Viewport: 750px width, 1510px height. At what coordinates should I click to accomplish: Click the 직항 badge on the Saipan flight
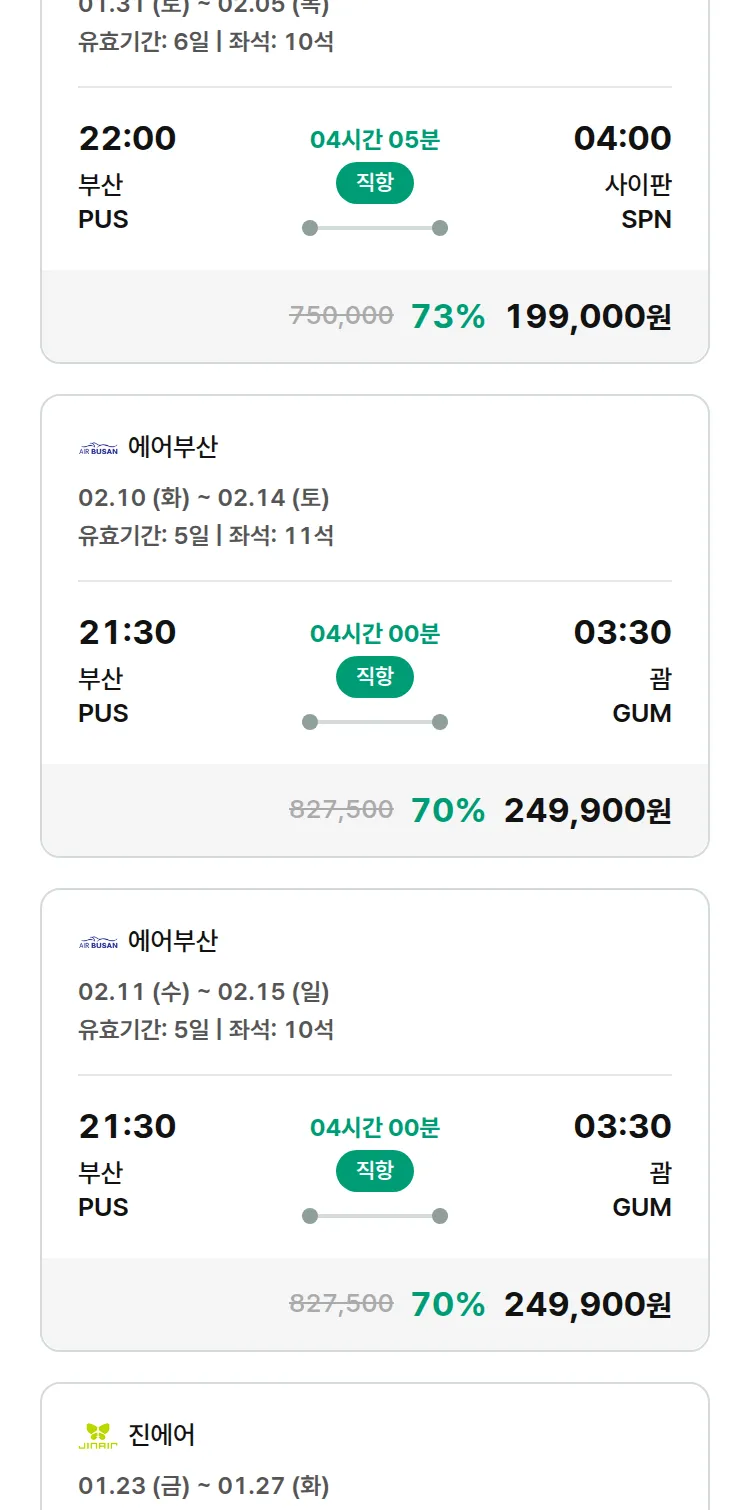[374, 183]
